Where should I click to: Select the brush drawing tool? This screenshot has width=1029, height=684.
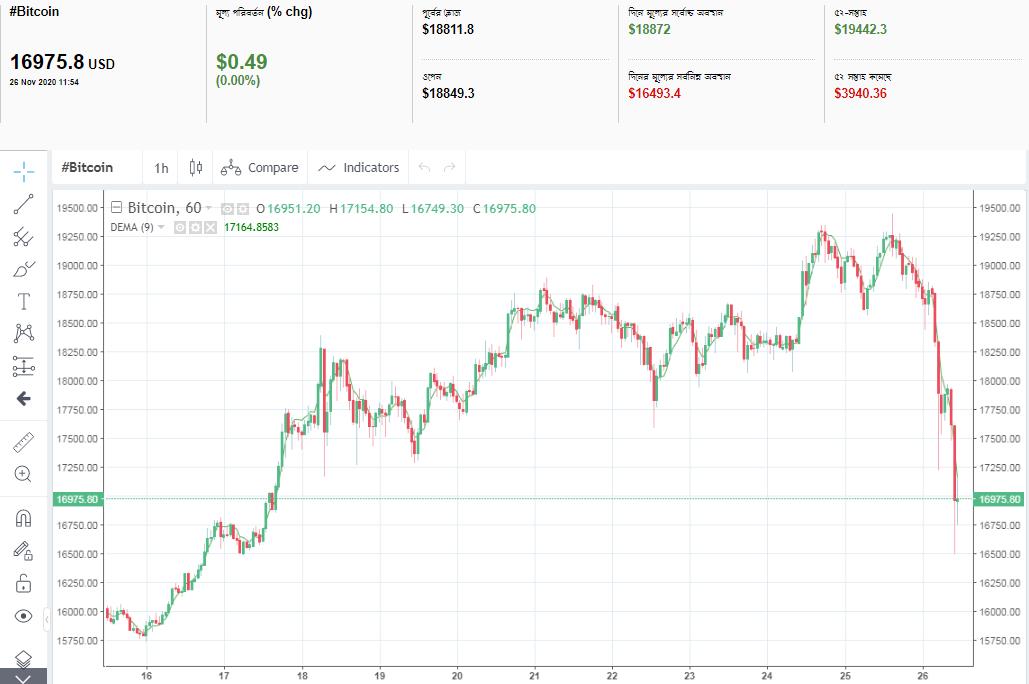click(x=24, y=269)
